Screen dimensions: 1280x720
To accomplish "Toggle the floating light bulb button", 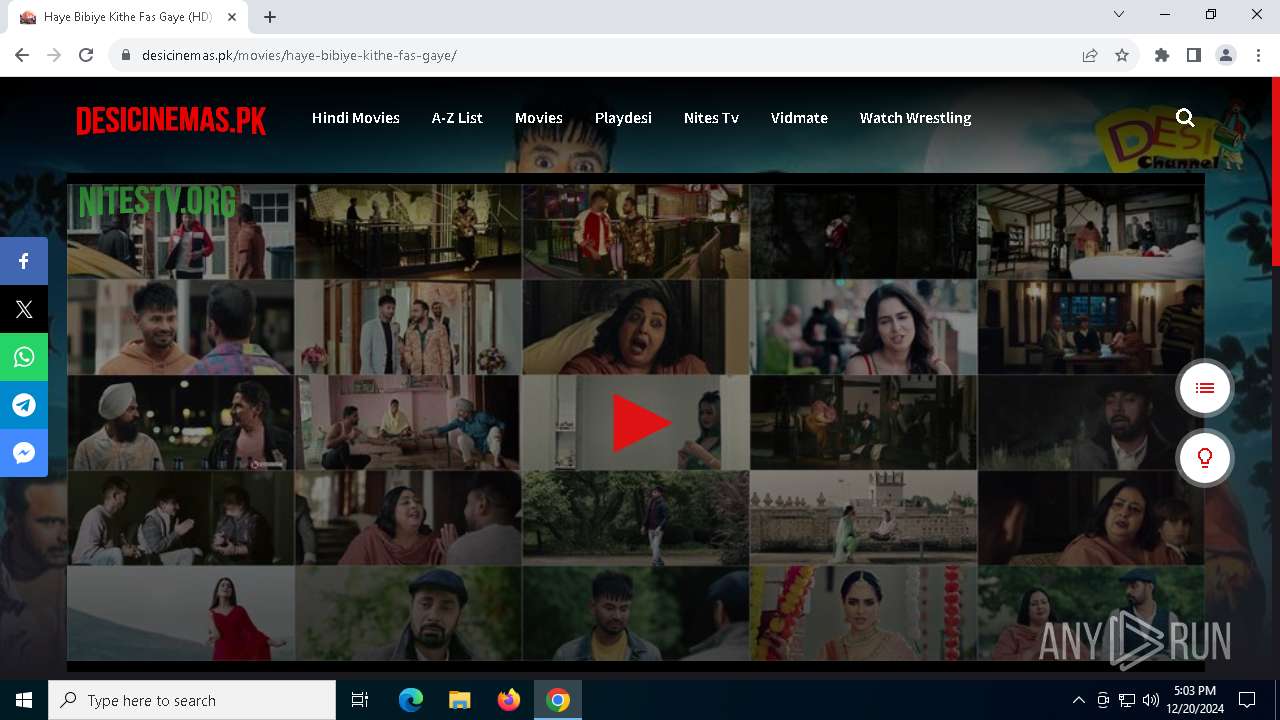I will point(1204,458).
